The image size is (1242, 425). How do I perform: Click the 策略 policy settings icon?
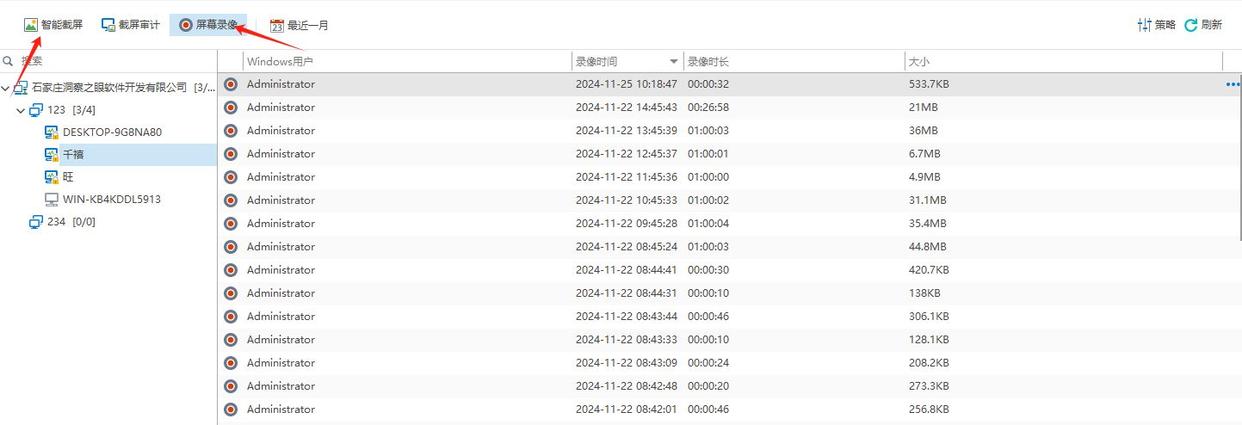(x=1144, y=25)
